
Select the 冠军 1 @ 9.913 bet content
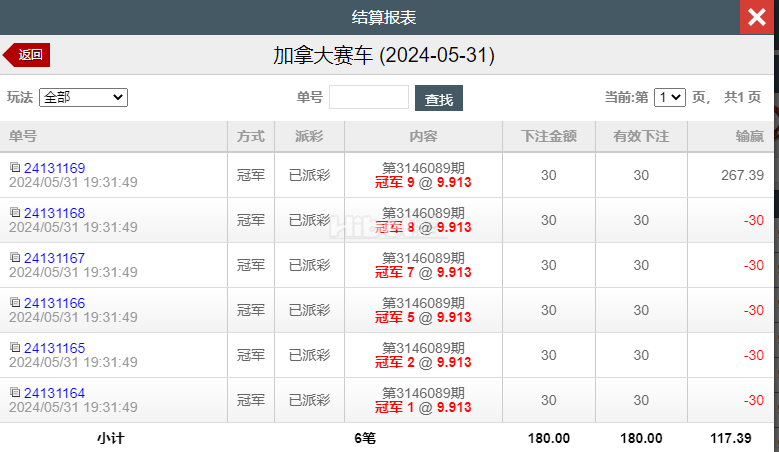click(x=423, y=407)
